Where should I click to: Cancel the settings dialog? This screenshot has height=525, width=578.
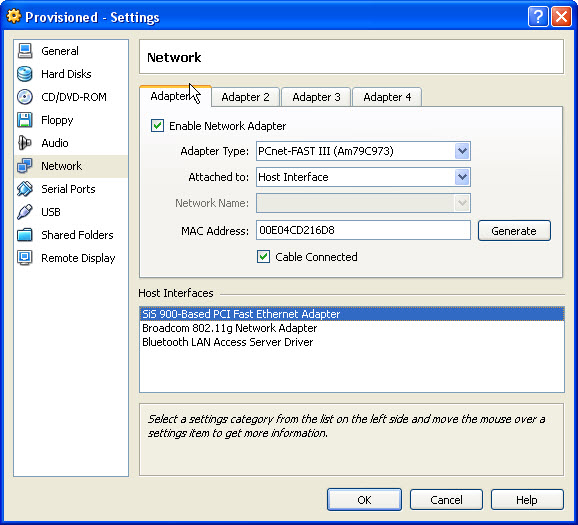(x=446, y=500)
